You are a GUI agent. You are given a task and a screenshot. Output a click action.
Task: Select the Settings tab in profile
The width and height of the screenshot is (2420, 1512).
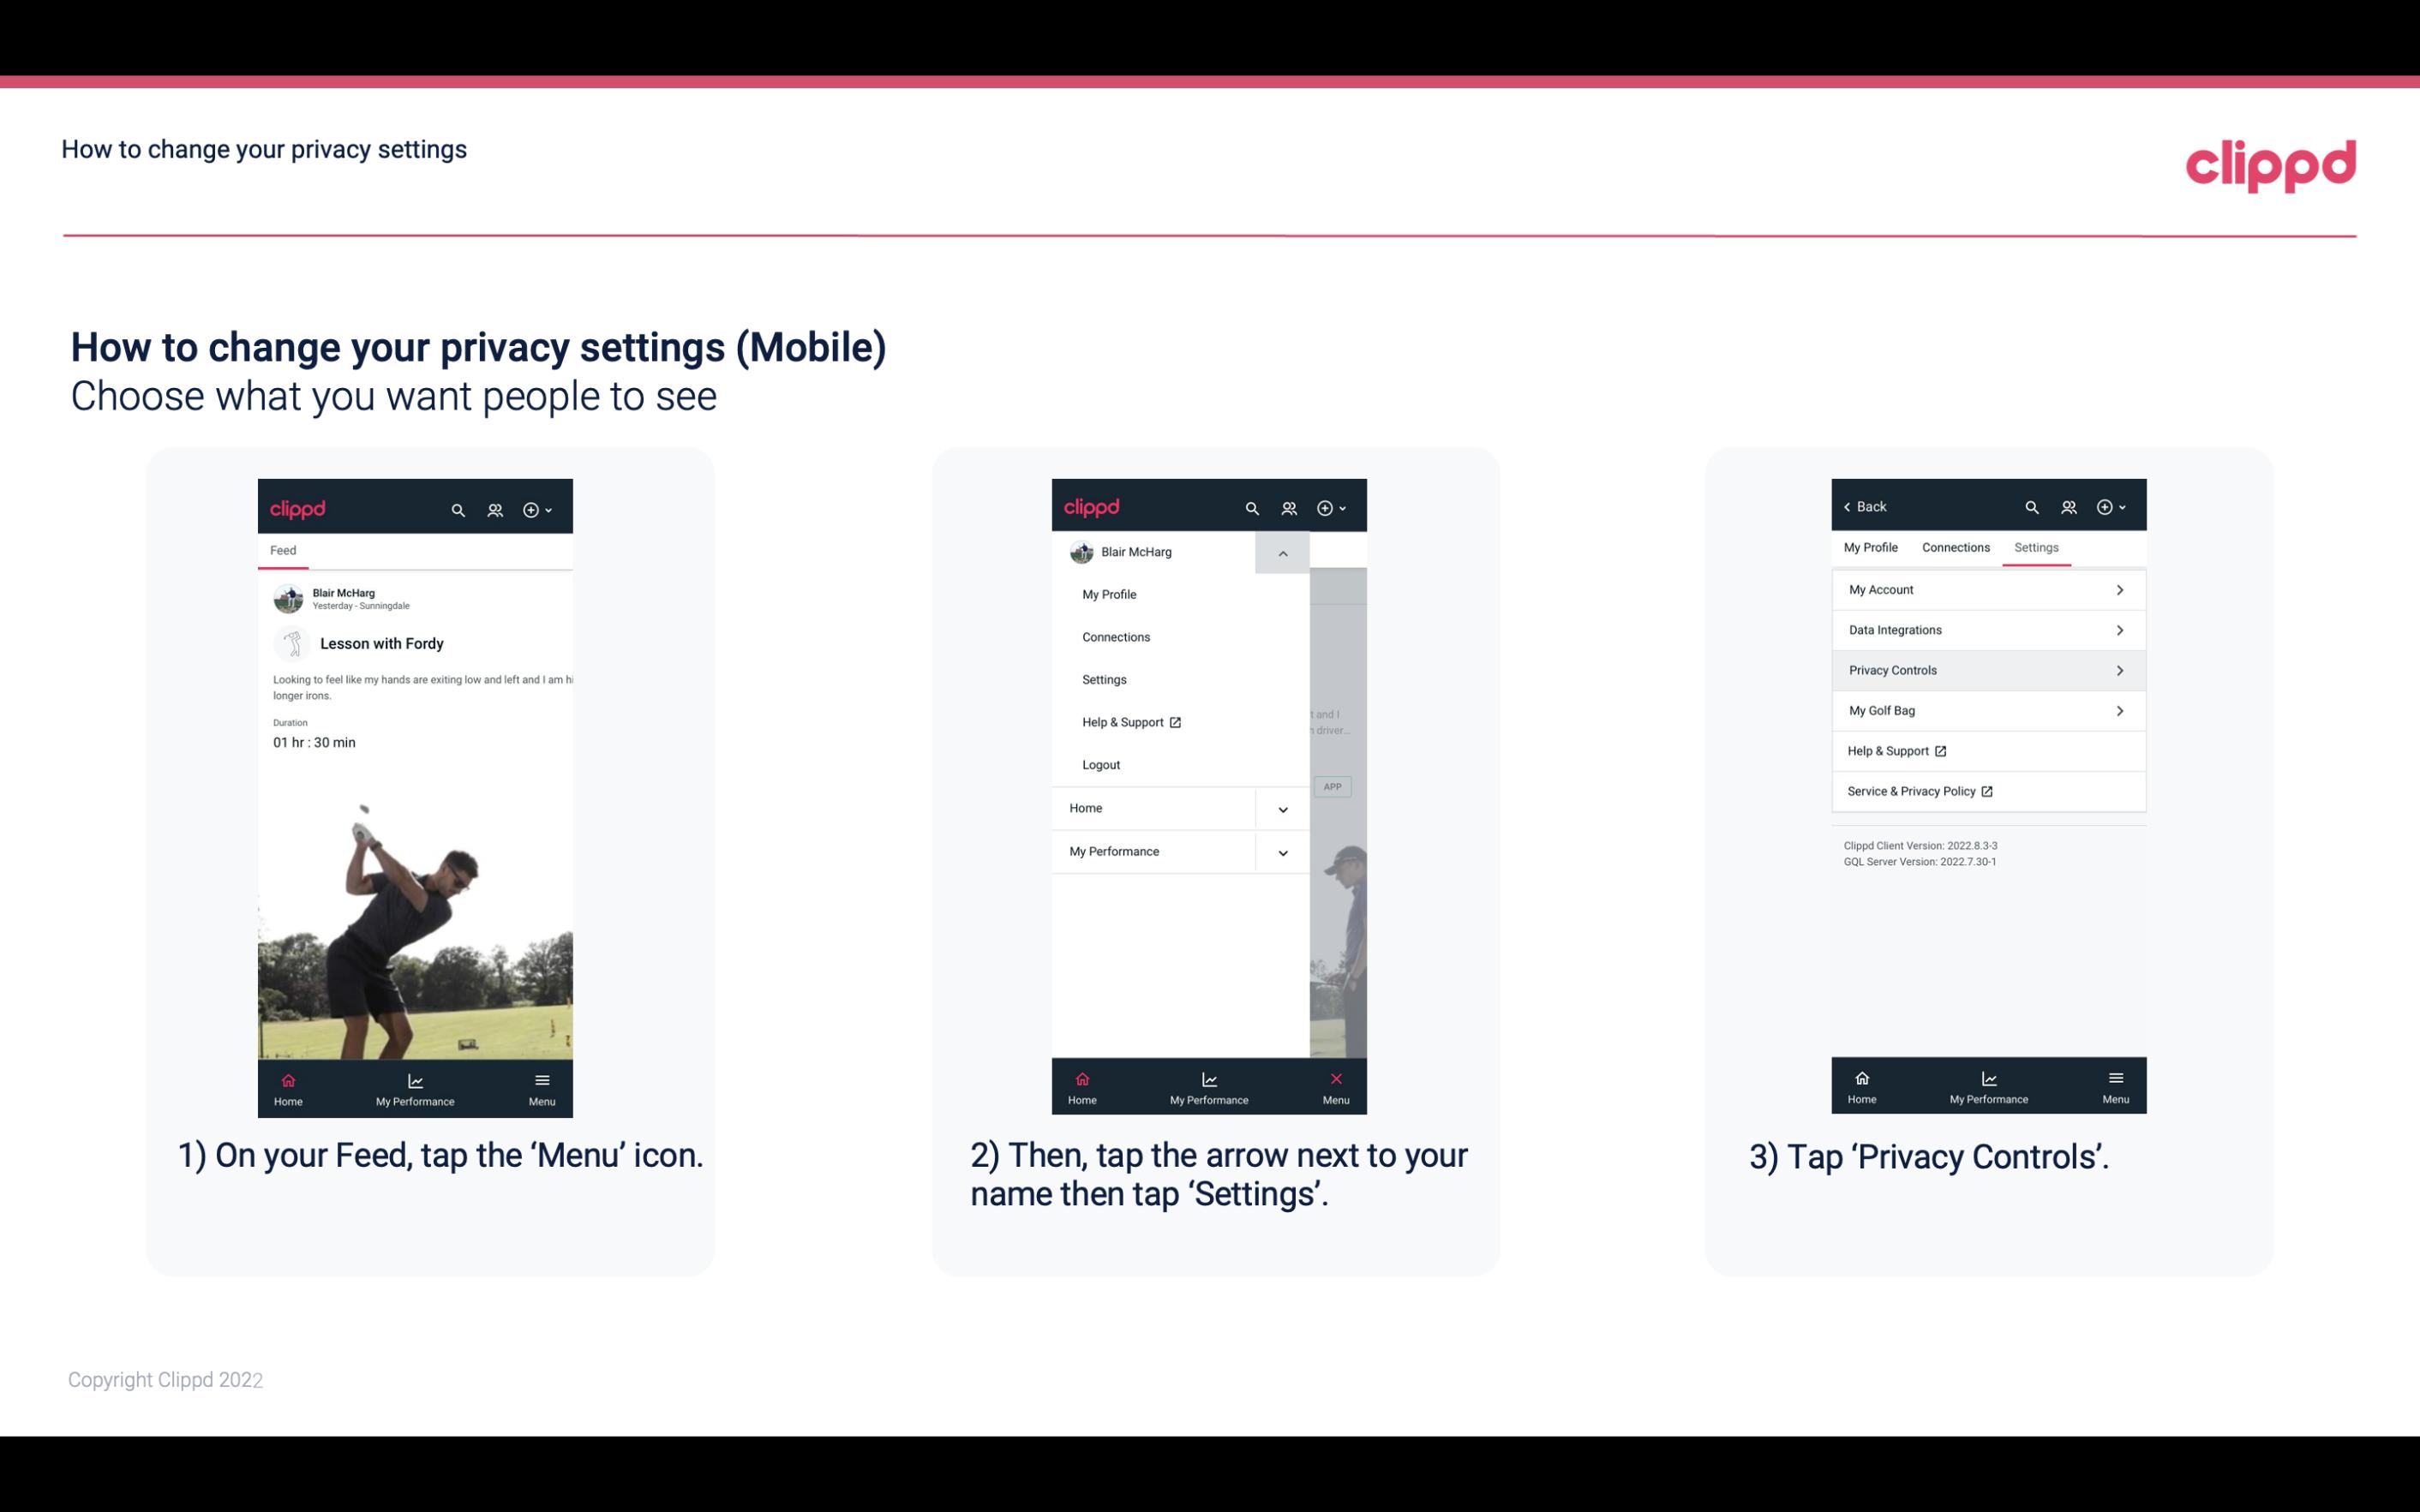click(2035, 547)
